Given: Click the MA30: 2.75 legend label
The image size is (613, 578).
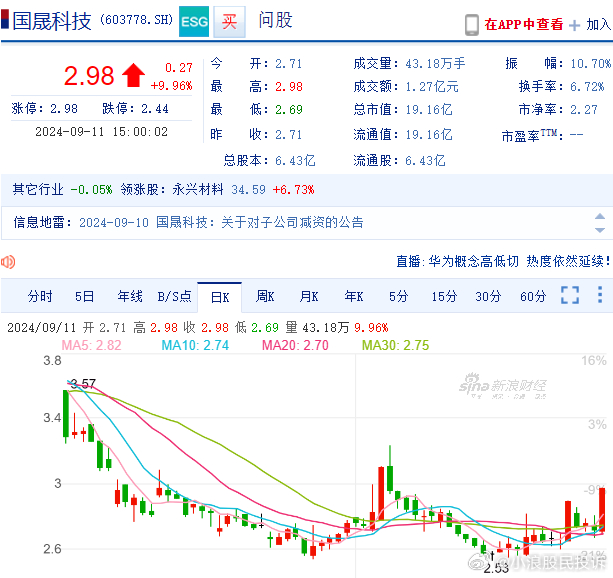Looking at the screenshot, I should [x=395, y=345].
